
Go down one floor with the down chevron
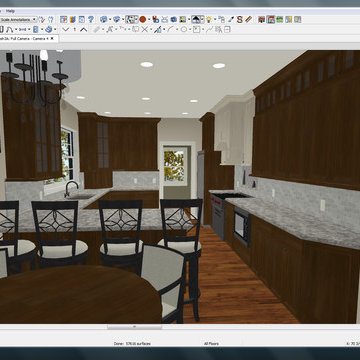pyautogui.click(x=66, y=29)
